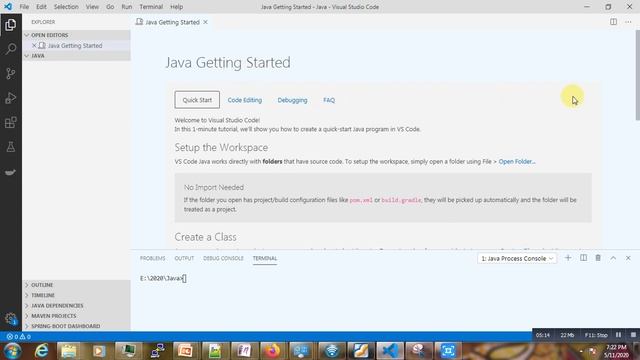This screenshot has height=360, width=640.
Task: Open the Explorer view in activity bar
Action: pos(11,25)
